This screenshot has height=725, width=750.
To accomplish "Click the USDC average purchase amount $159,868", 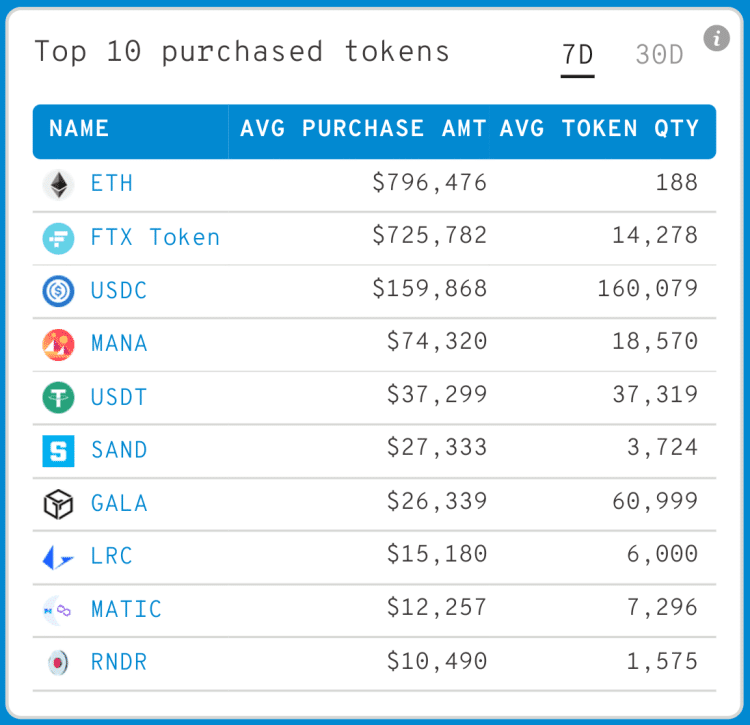I will click(430, 290).
